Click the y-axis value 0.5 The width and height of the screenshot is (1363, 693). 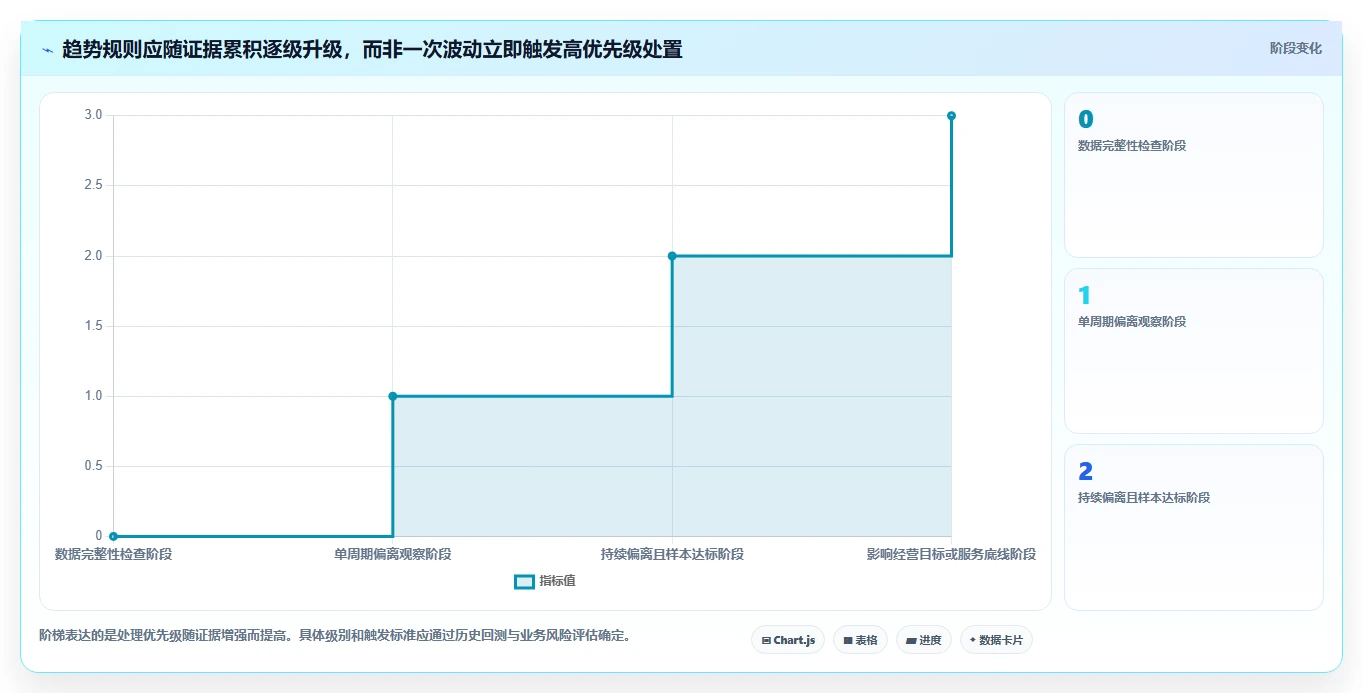click(x=93, y=466)
